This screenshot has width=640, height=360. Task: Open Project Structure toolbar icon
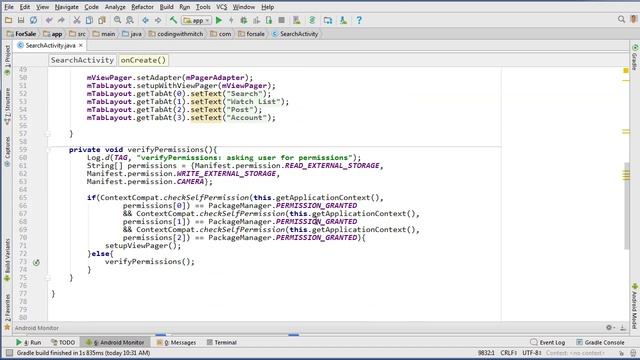tap(328, 20)
